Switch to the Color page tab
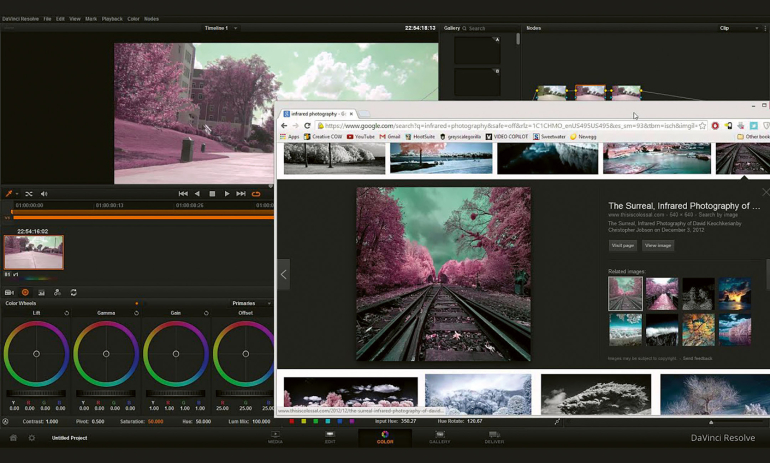This screenshot has width=770, height=463. (x=385, y=437)
